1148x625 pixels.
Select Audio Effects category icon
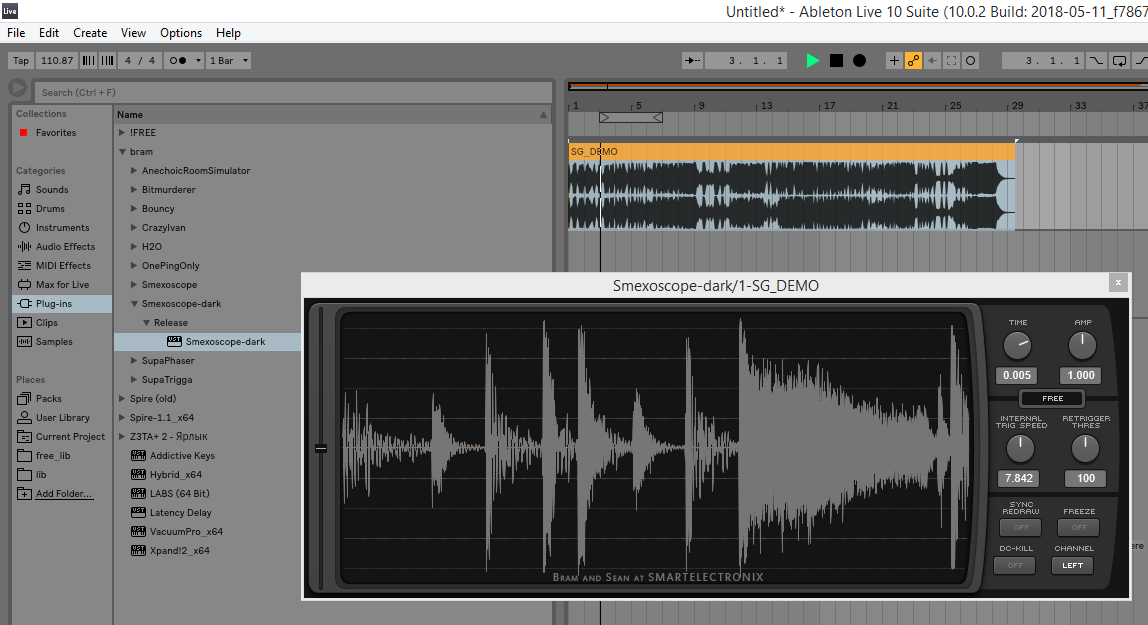point(24,247)
